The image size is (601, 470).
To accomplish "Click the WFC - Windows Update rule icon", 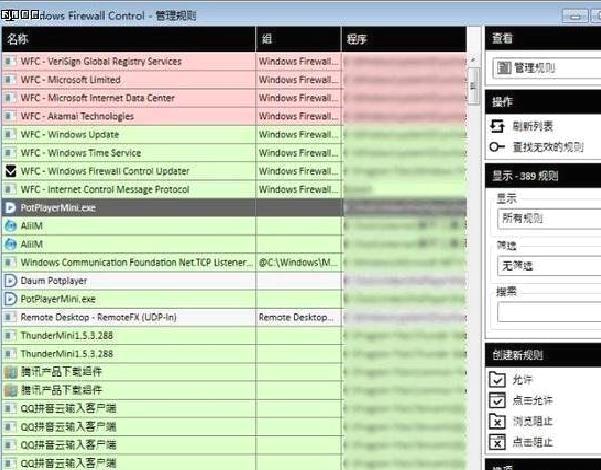I will tap(10, 135).
